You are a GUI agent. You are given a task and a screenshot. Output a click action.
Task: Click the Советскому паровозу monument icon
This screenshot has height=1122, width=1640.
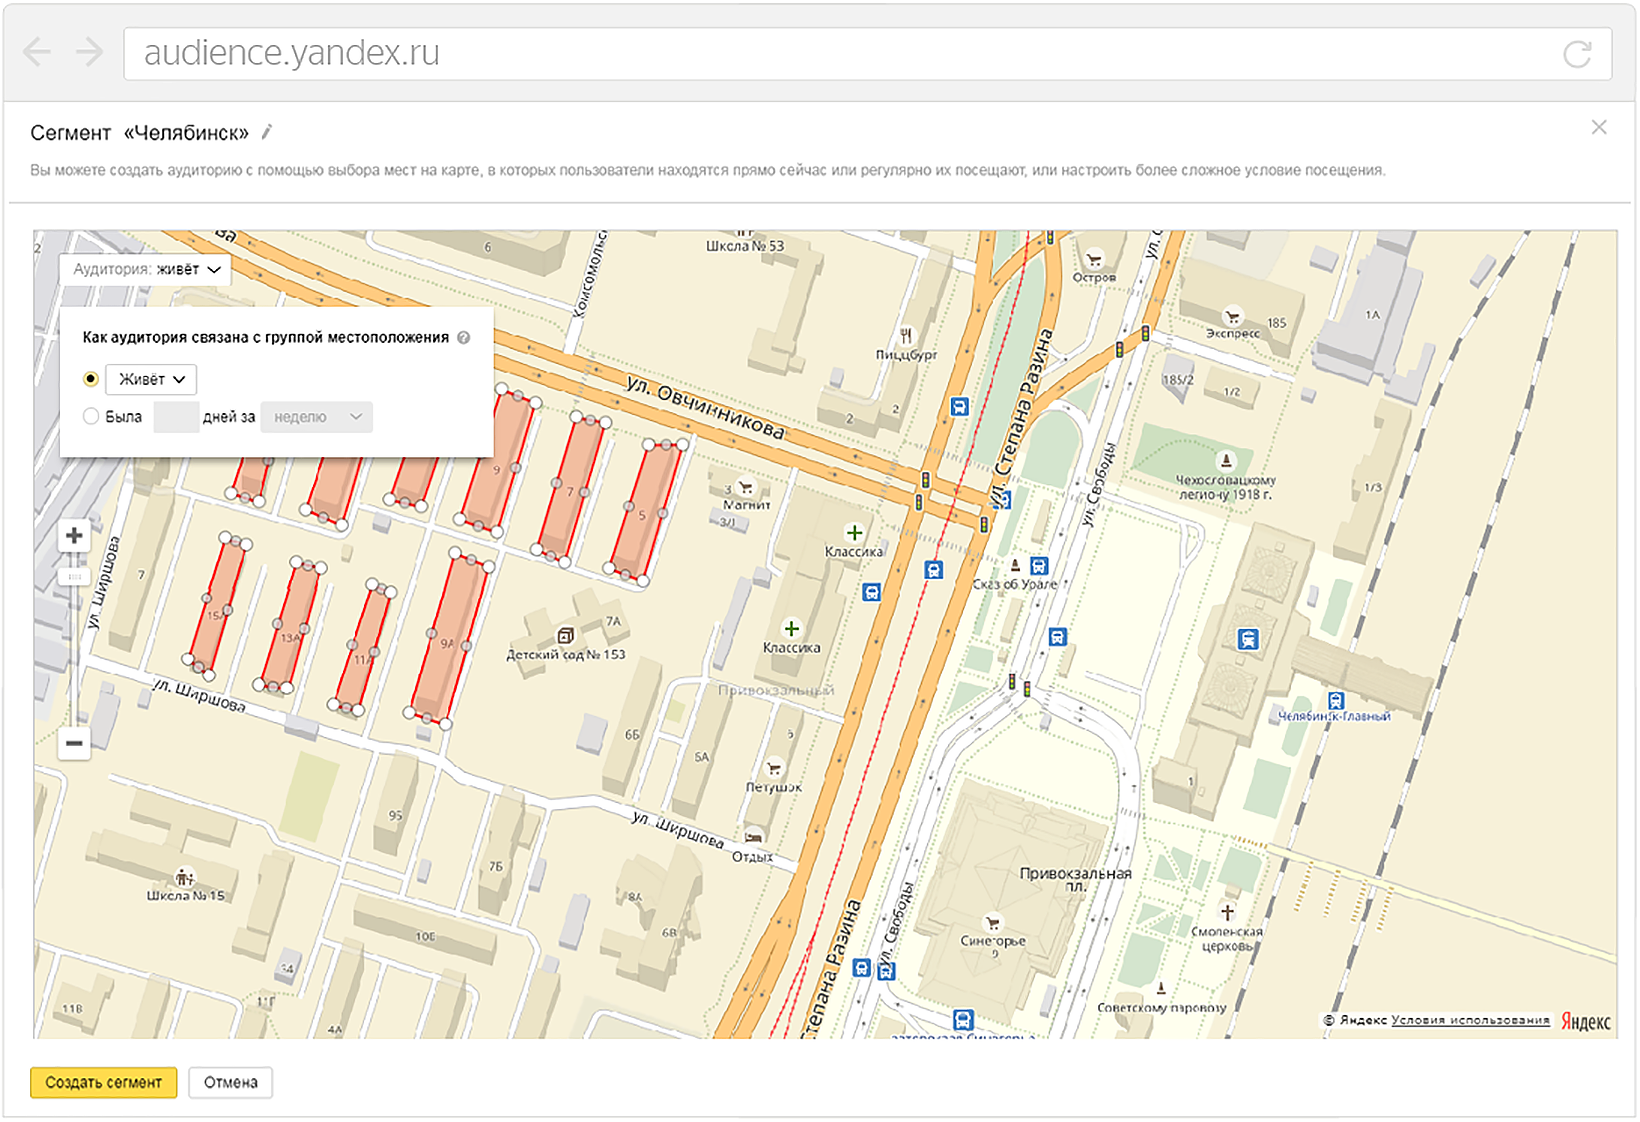coord(1161,989)
